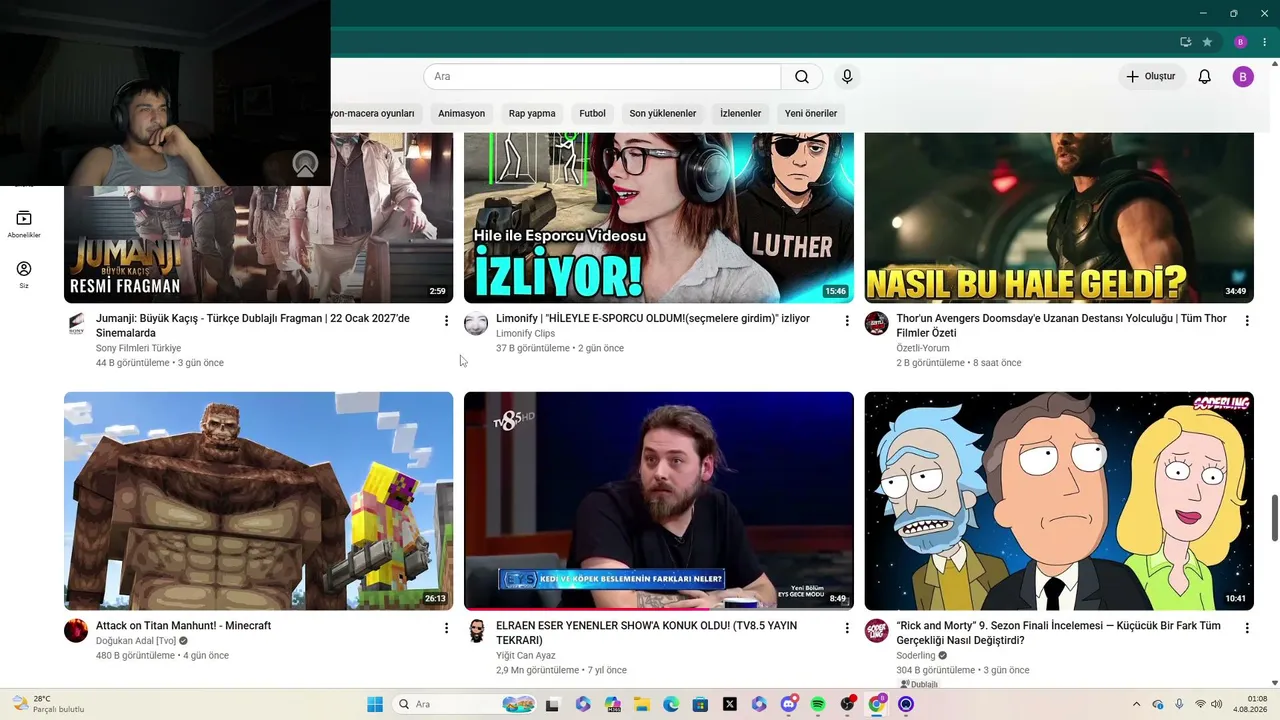Open options for Rick and Morty video
This screenshot has width=1280, height=720.
point(1246,628)
